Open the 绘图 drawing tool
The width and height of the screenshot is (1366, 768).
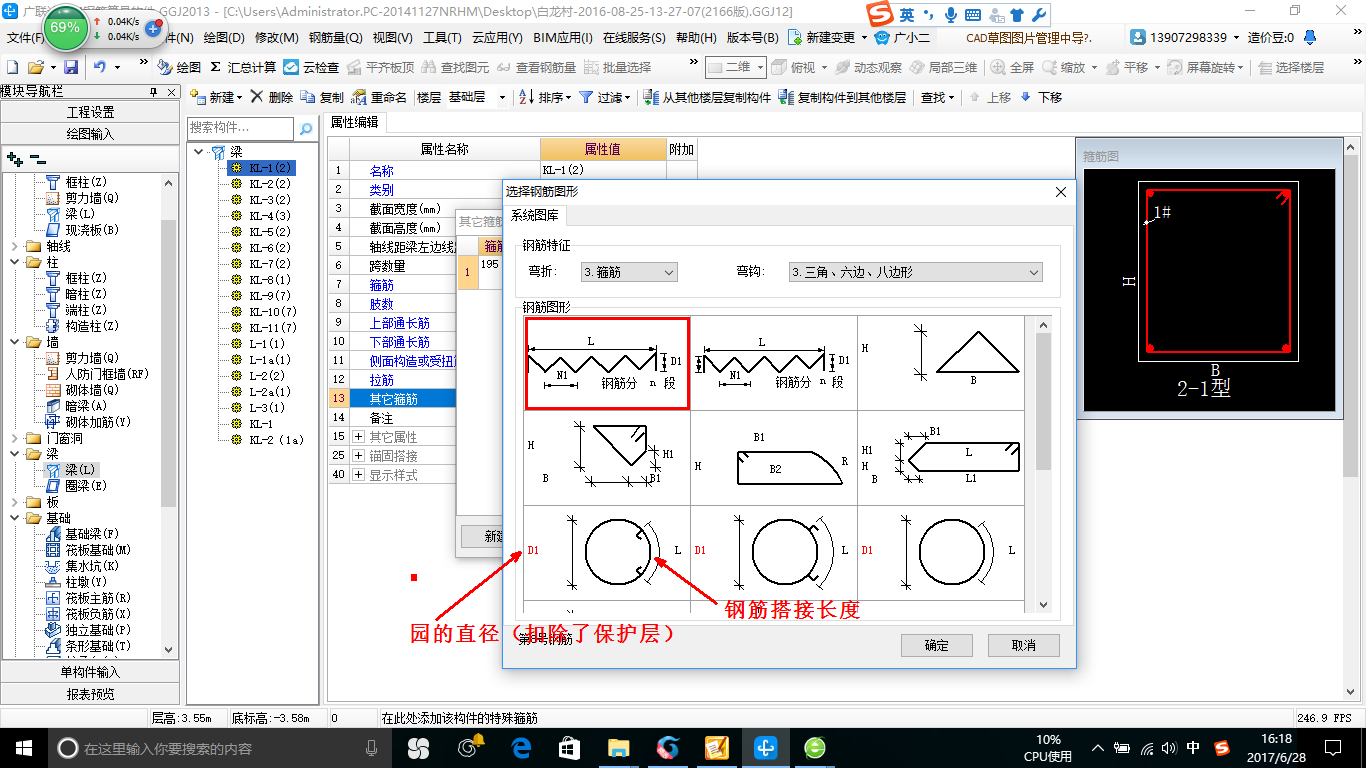(x=179, y=67)
